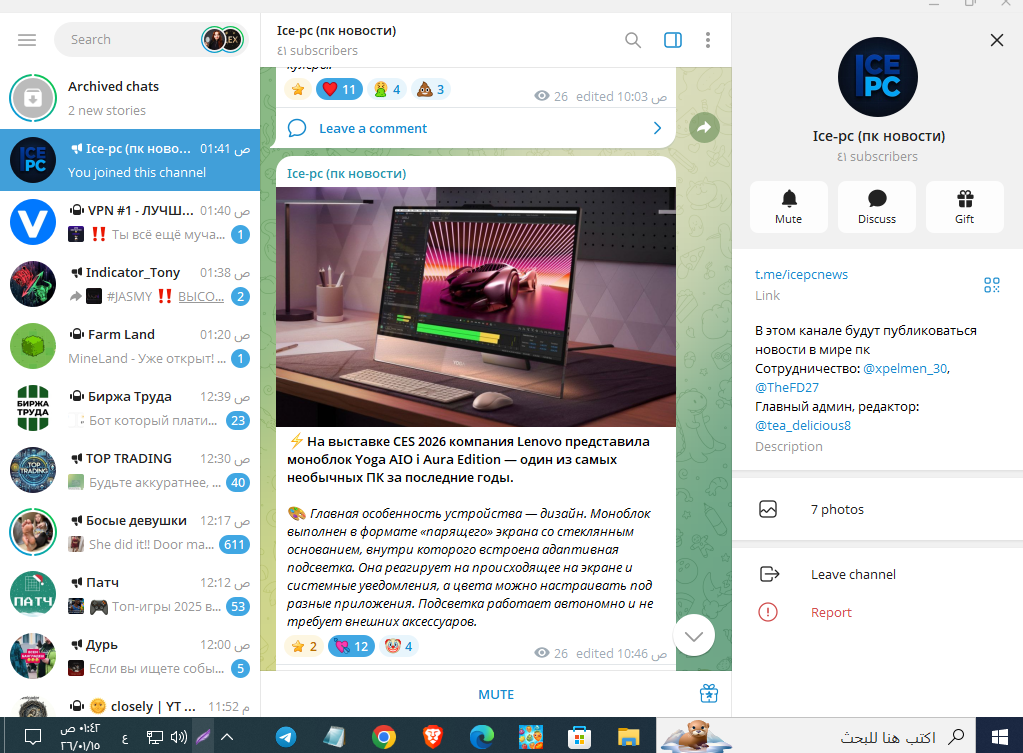Click the Windows Start button
This screenshot has width=1023, height=753.
1000,737
